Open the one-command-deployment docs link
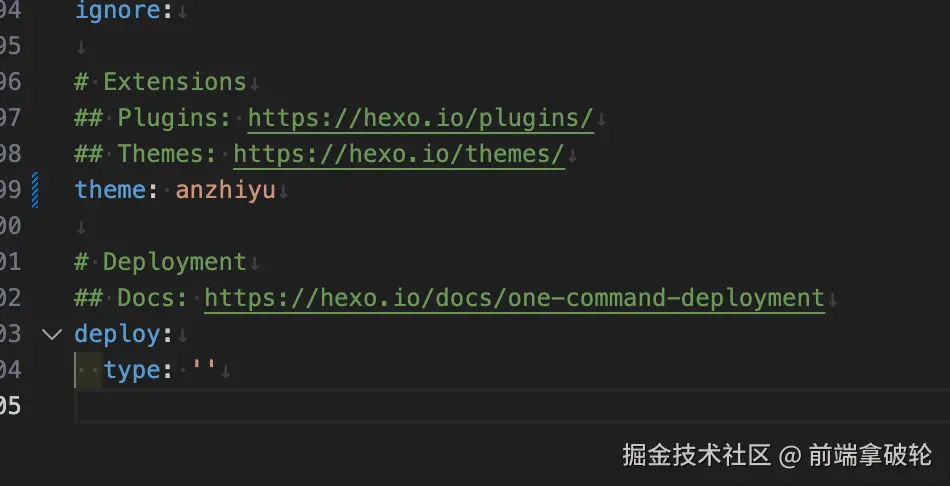This screenshot has height=486, width=950. tap(514, 298)
